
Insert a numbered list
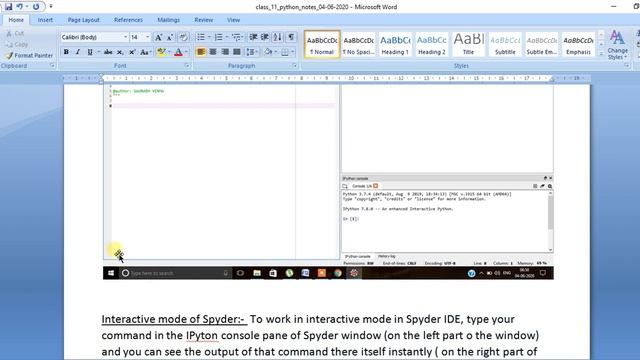tap(218, 37)
